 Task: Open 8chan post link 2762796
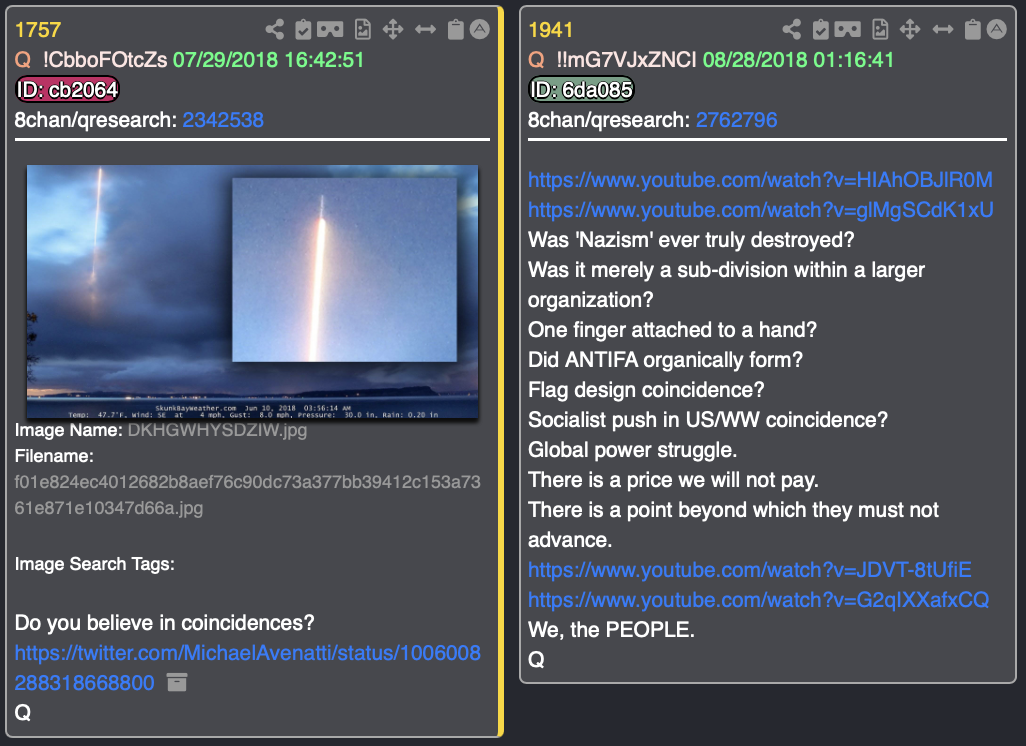(x=737, y=120)
